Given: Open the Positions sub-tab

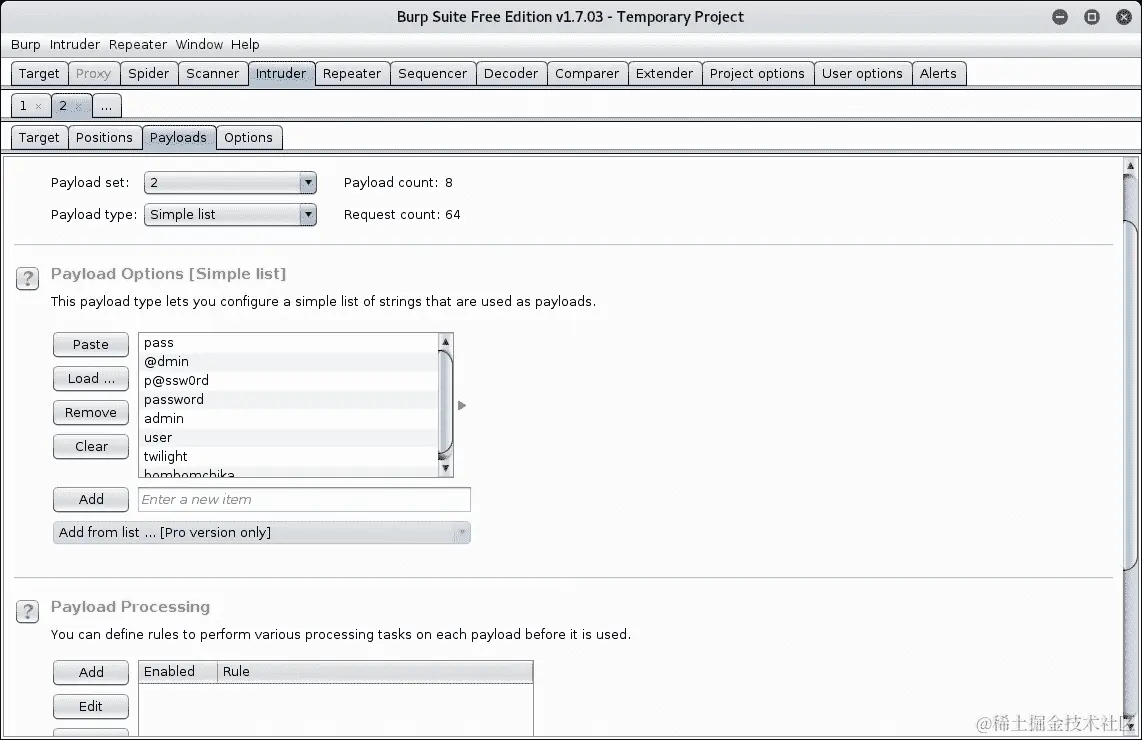Looking at the screenshot, I should [104, 138].
